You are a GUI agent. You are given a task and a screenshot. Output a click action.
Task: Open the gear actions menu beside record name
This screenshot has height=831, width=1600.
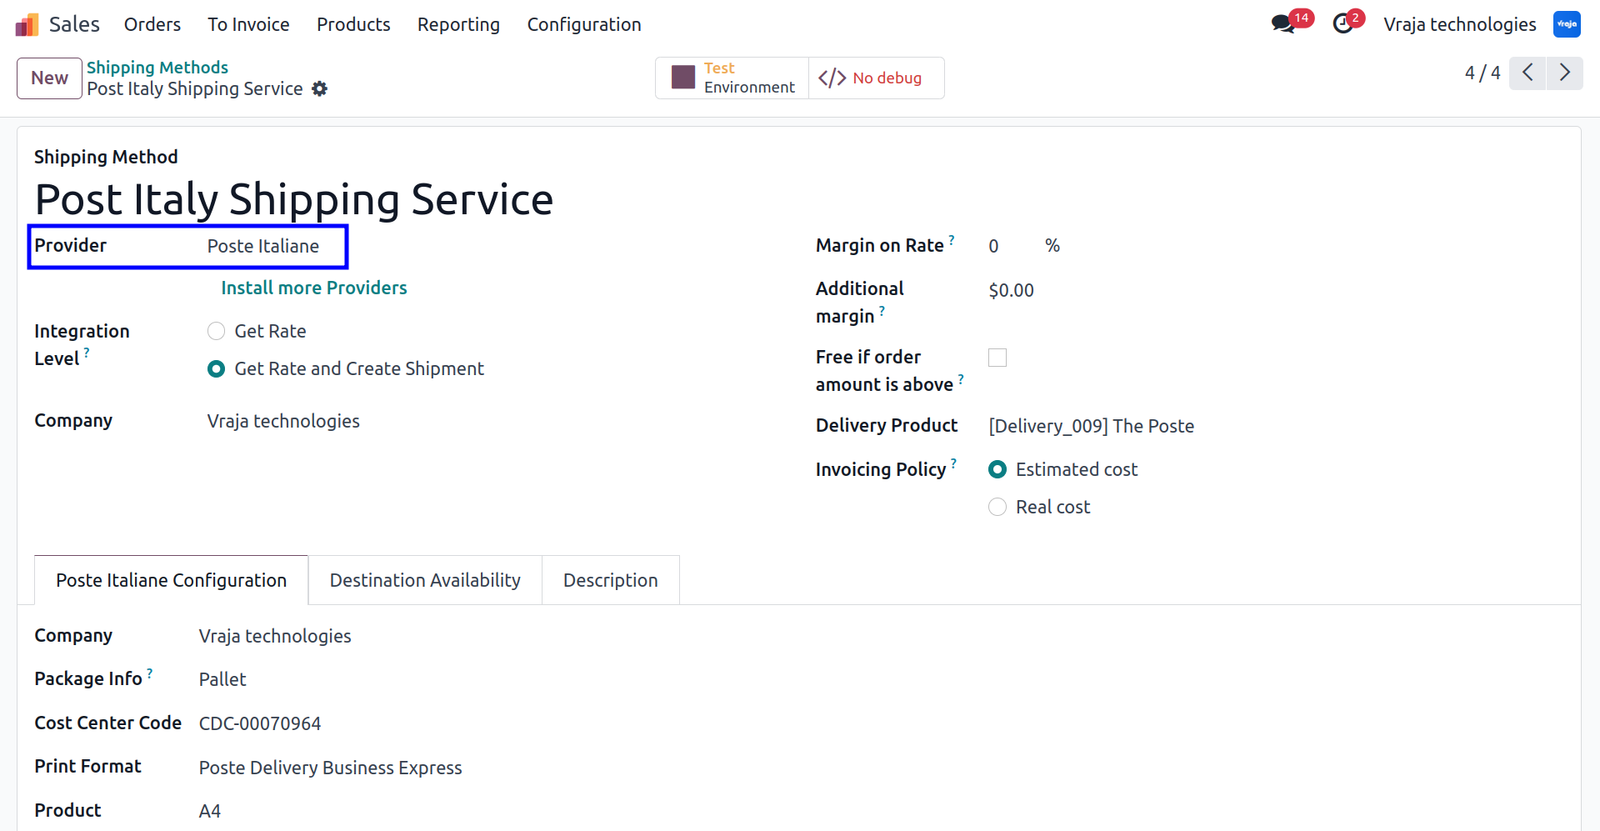coord(320,89)
